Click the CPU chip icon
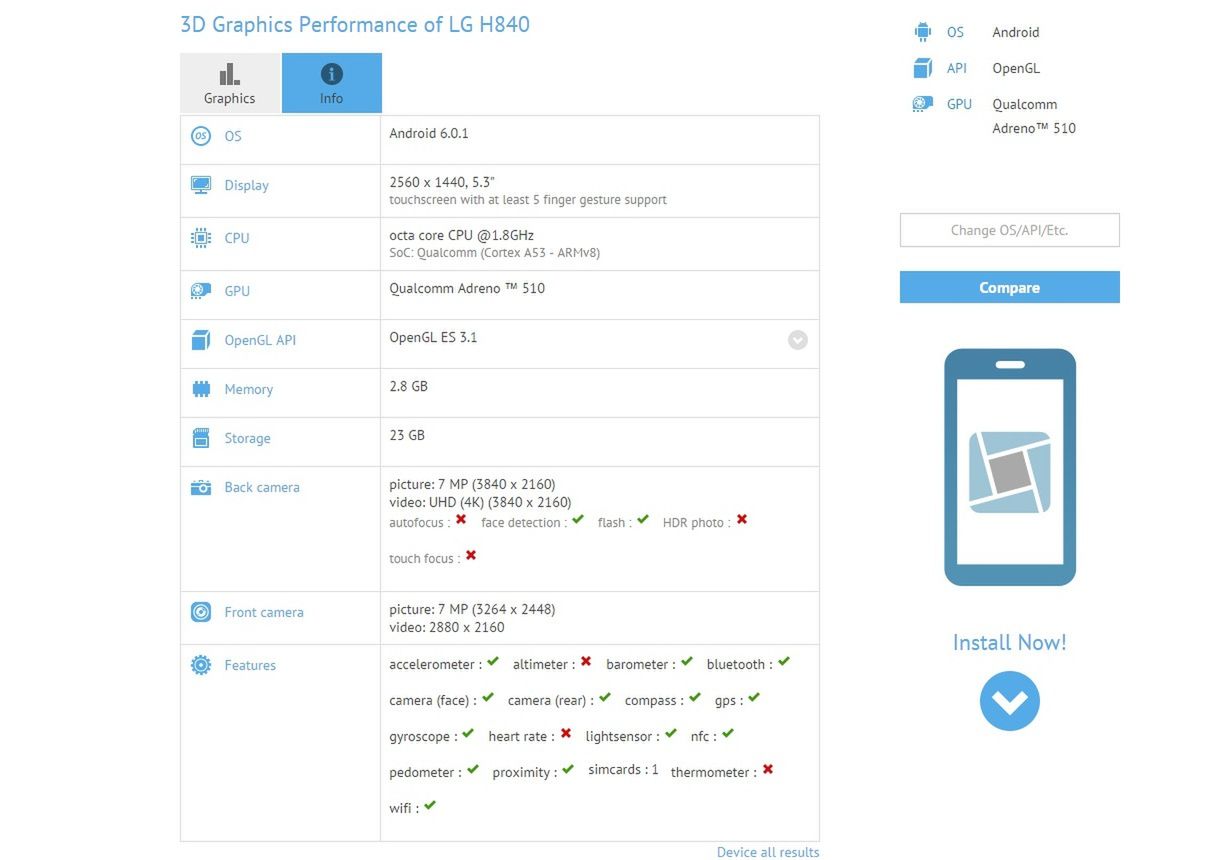1210x860 pixels. pyautogui.click(x=201, y=238)
